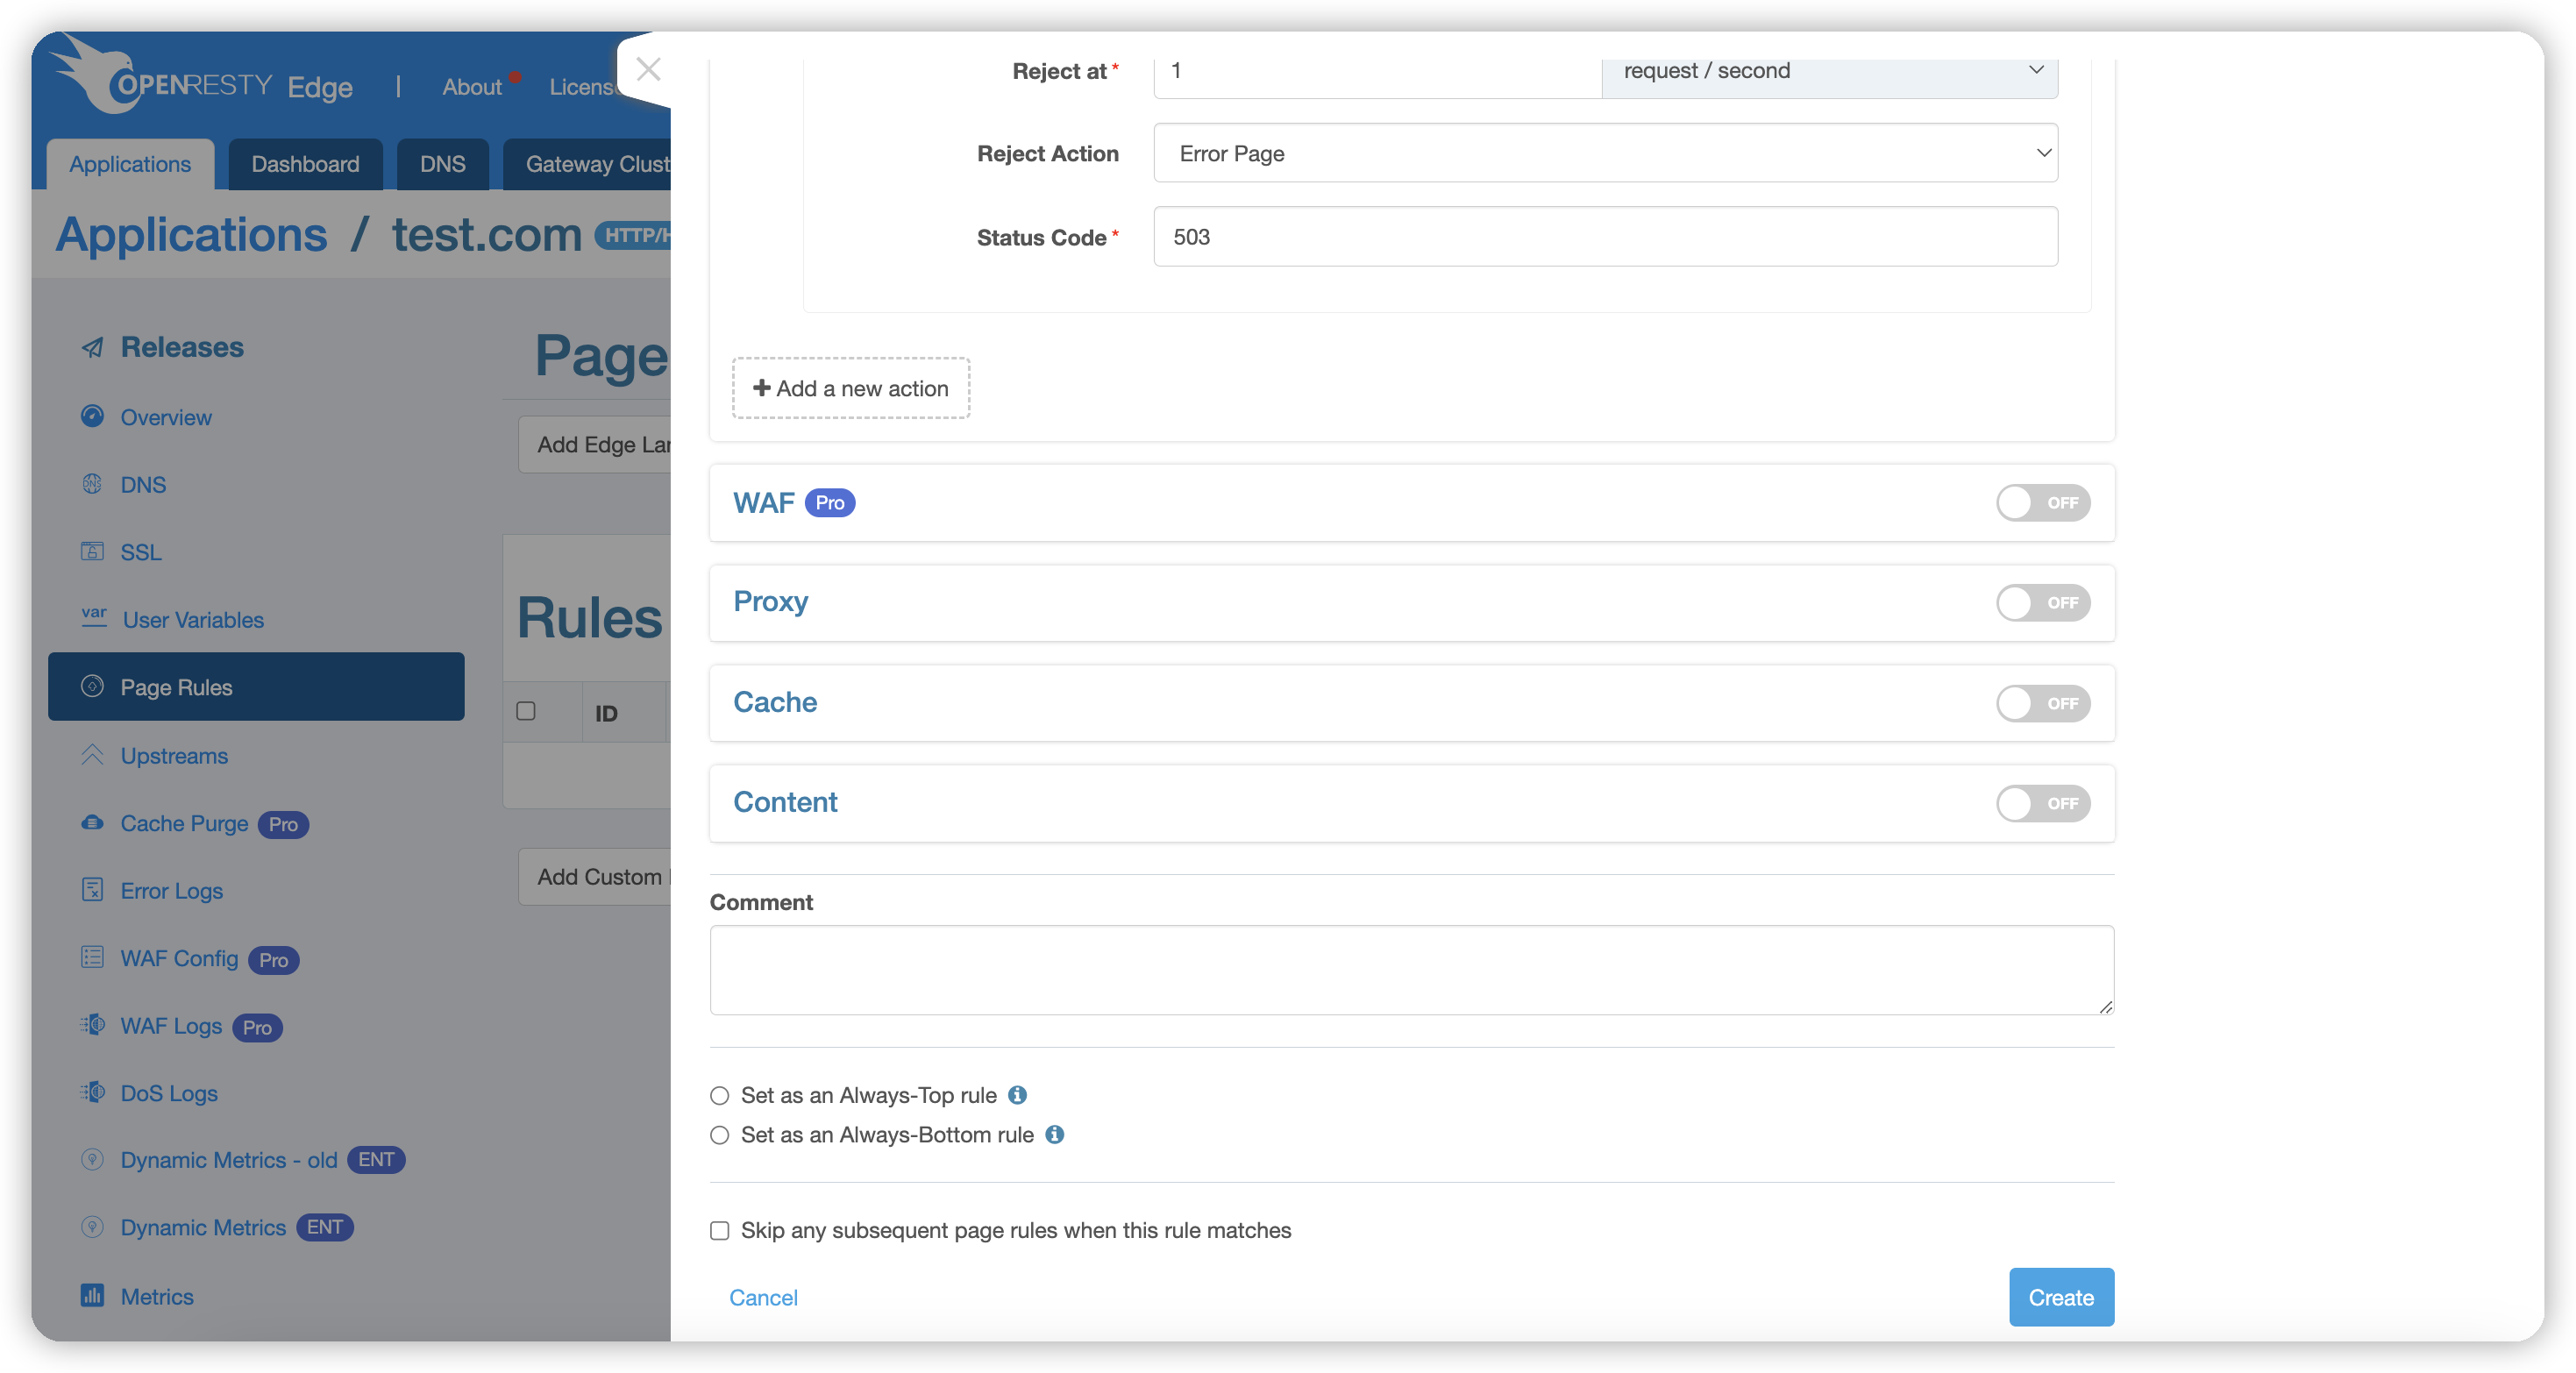Click the Cache section heading
Viewport: 2576px width, 1373px height.
[775, 702]
